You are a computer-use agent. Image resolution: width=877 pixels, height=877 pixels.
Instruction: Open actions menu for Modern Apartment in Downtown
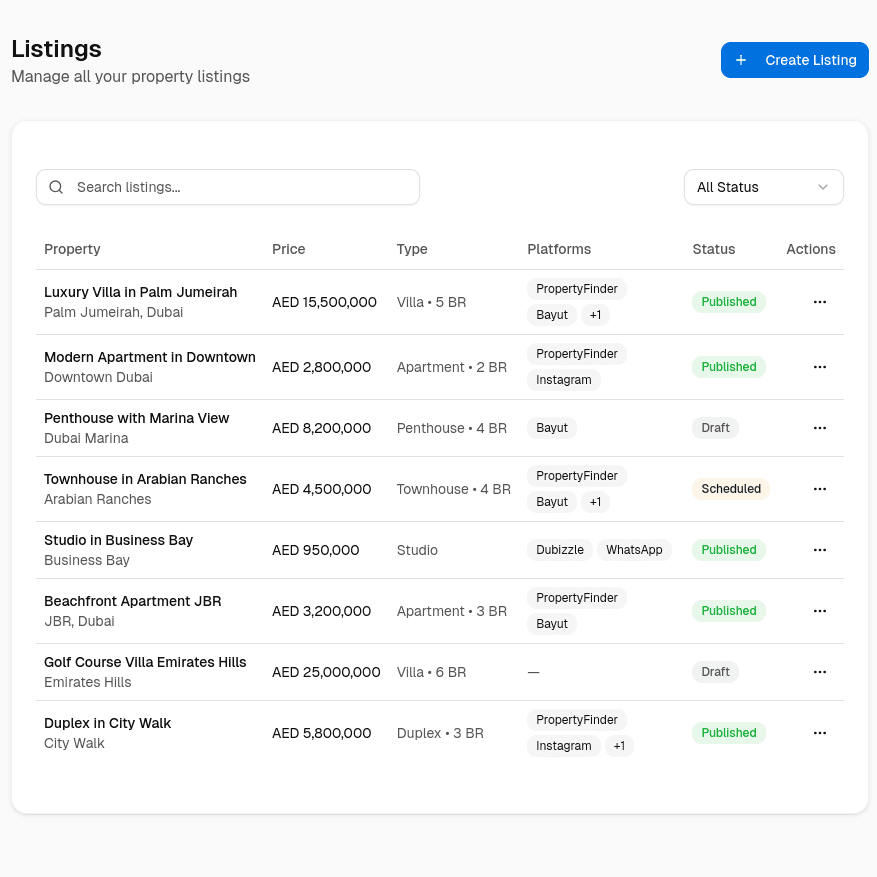coord(819,367)
